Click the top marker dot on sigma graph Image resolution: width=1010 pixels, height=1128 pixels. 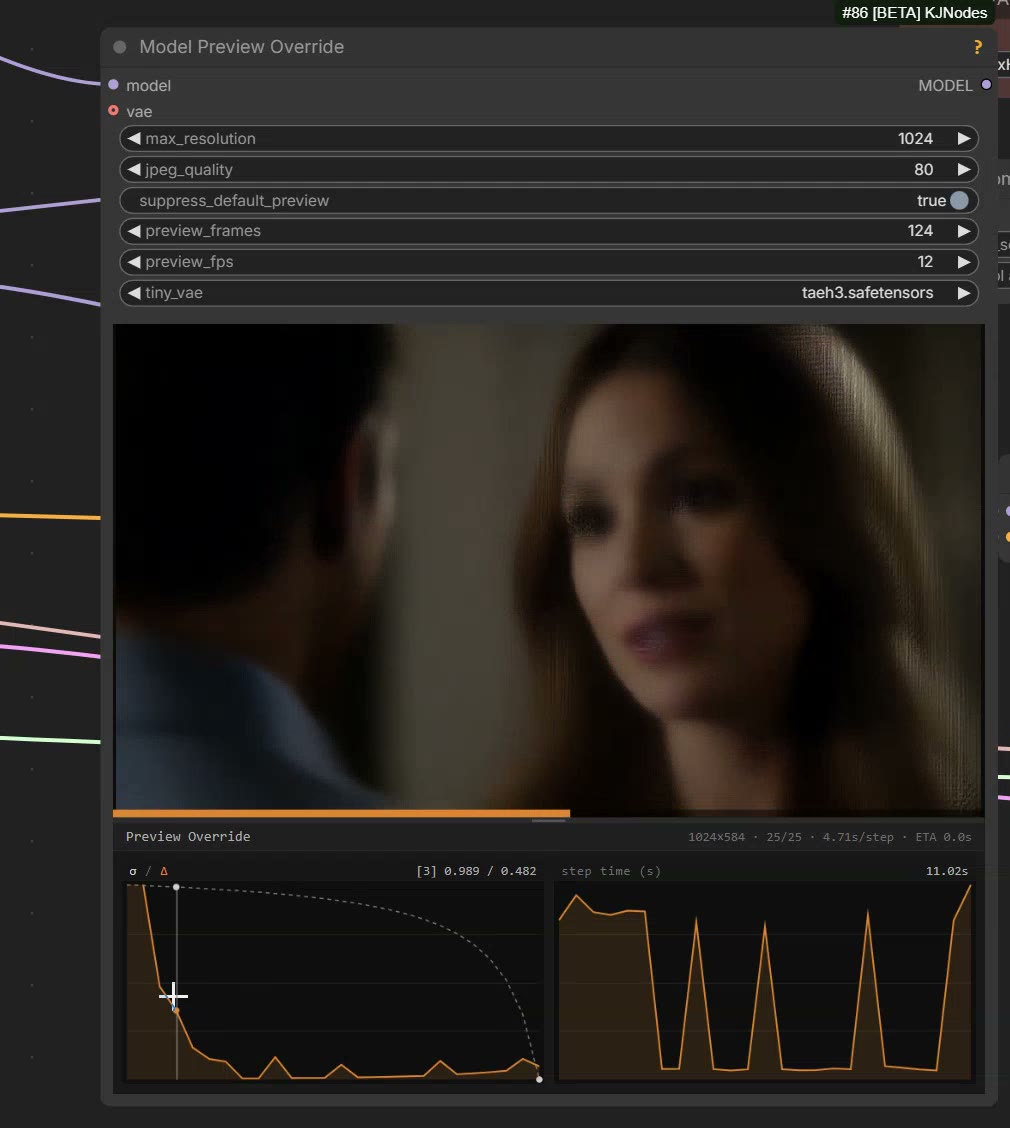[x=176, y=887]
